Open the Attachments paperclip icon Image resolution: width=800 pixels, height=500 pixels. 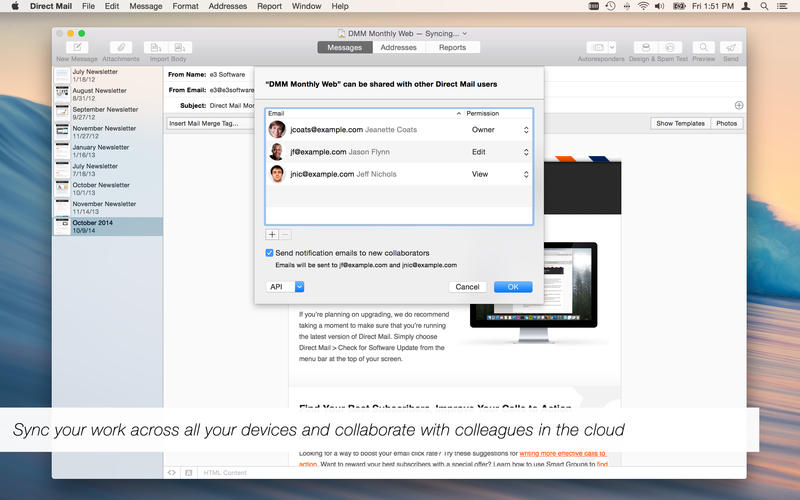121,47
